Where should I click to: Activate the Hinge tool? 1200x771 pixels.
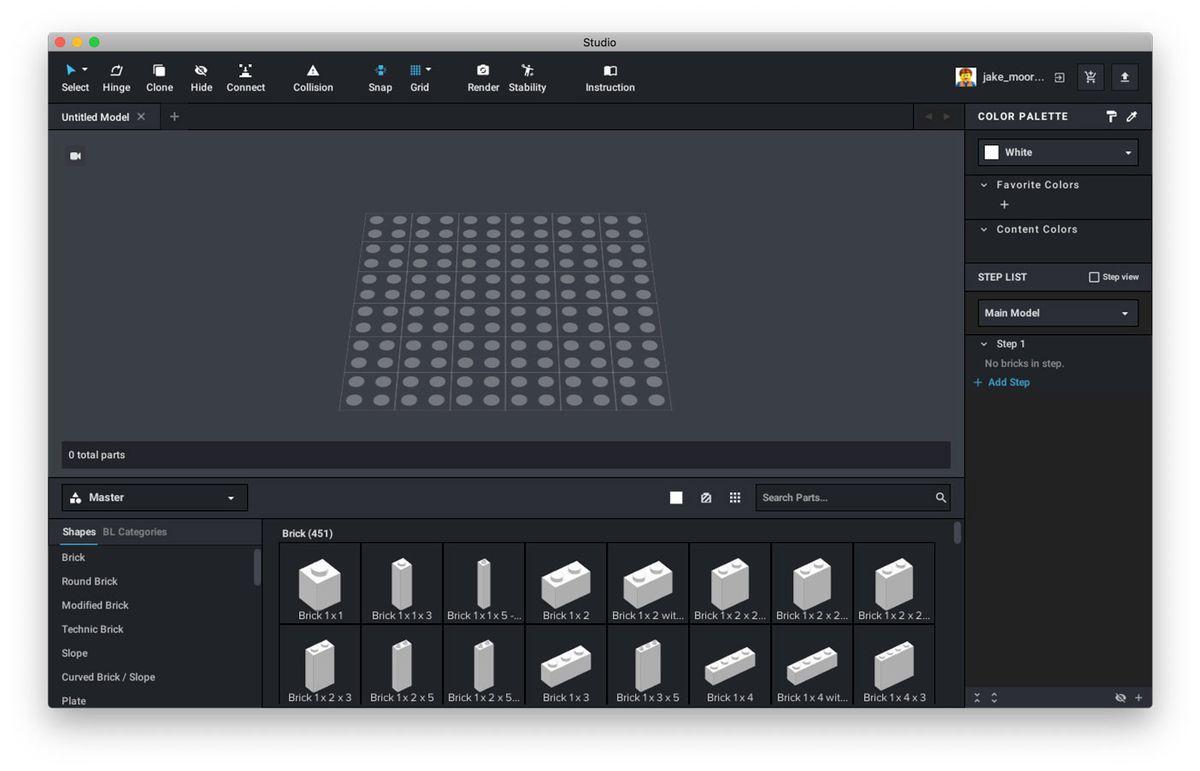click(116, 77)
